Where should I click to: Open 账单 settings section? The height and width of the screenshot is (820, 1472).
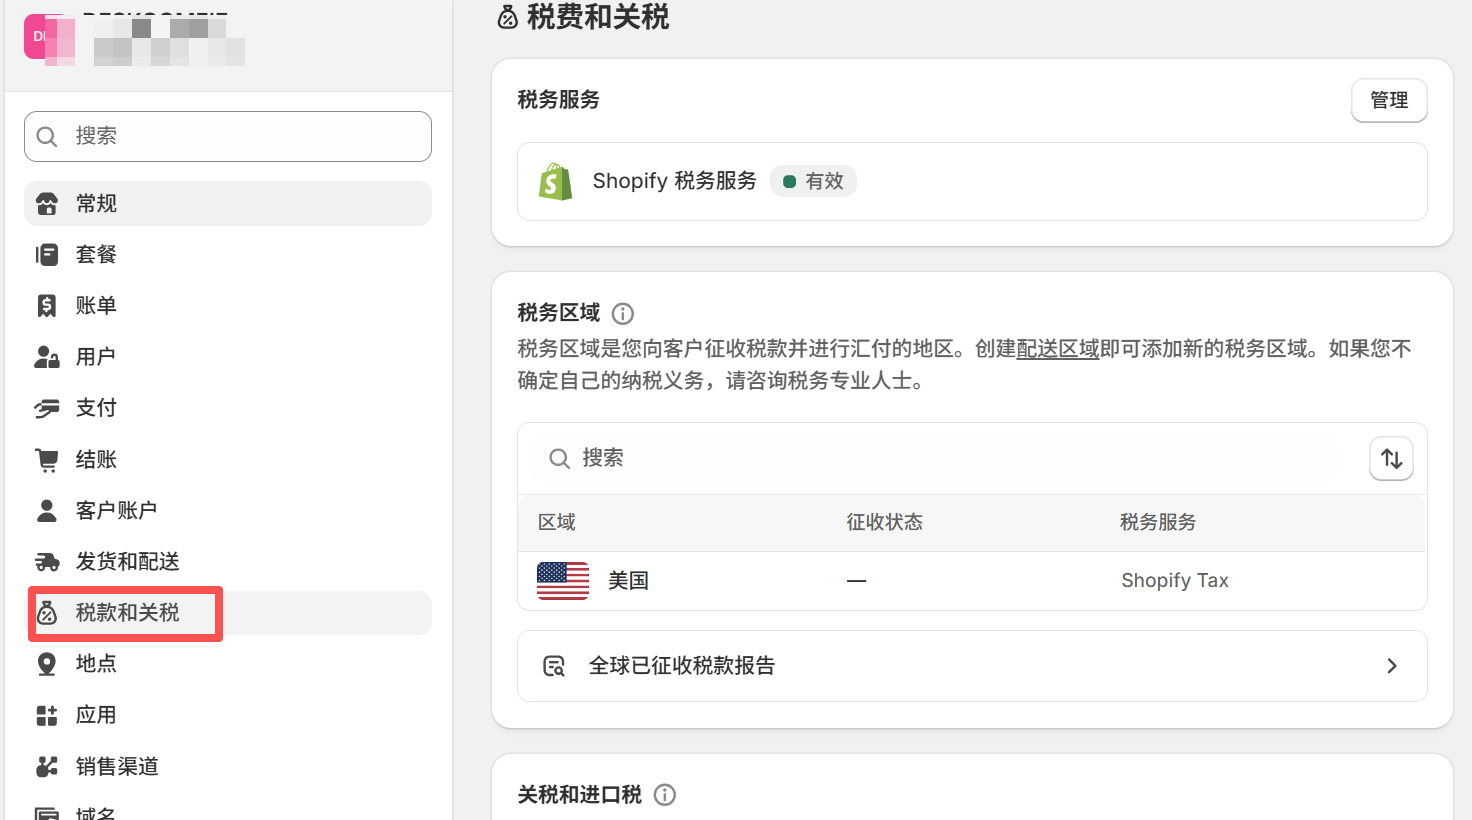tap(228, 306)
